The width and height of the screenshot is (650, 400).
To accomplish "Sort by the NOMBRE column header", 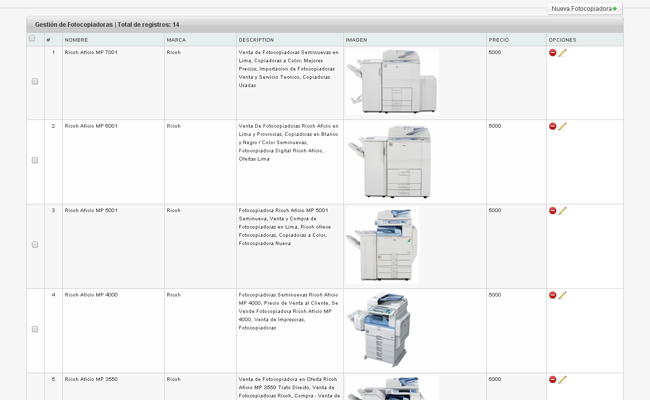I will pos(77,40).
